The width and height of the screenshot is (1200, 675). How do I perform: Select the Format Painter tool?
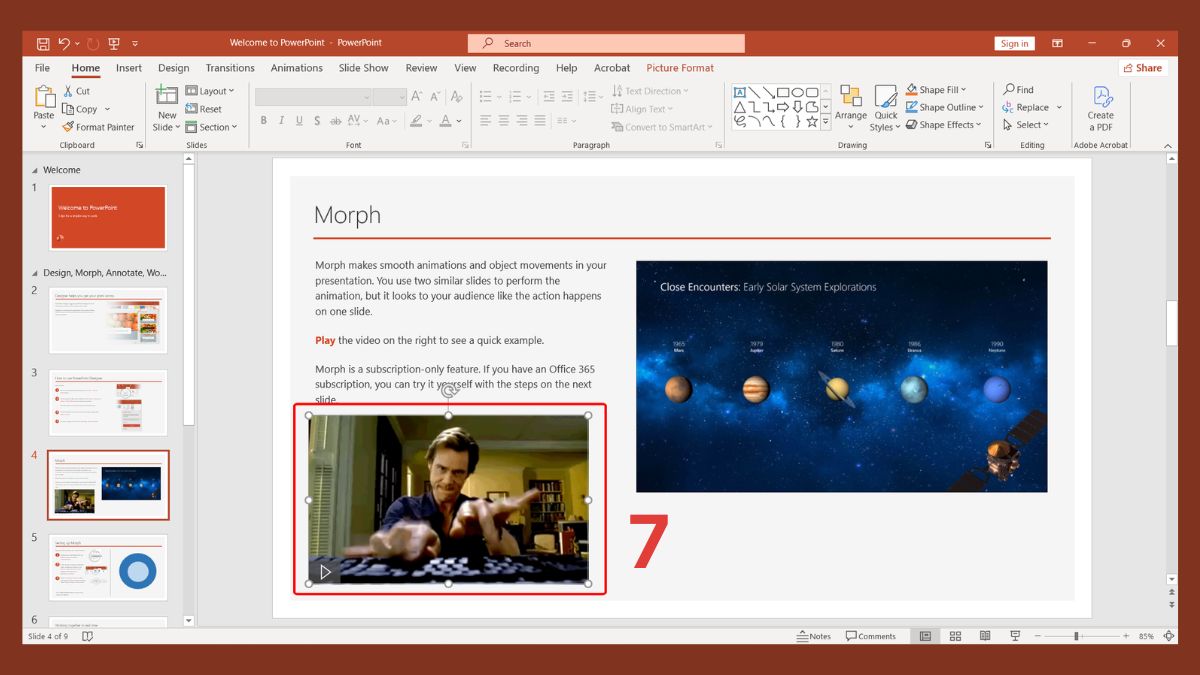click(x=99, y=126)
